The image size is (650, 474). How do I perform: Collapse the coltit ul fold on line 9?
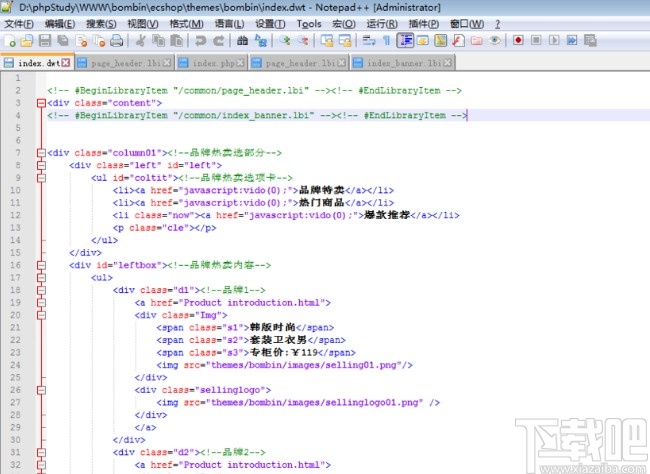click(x=41, y=177)
